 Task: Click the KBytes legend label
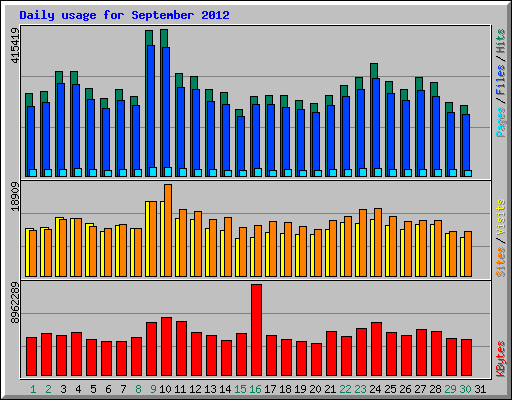click(x=500, y=359)
